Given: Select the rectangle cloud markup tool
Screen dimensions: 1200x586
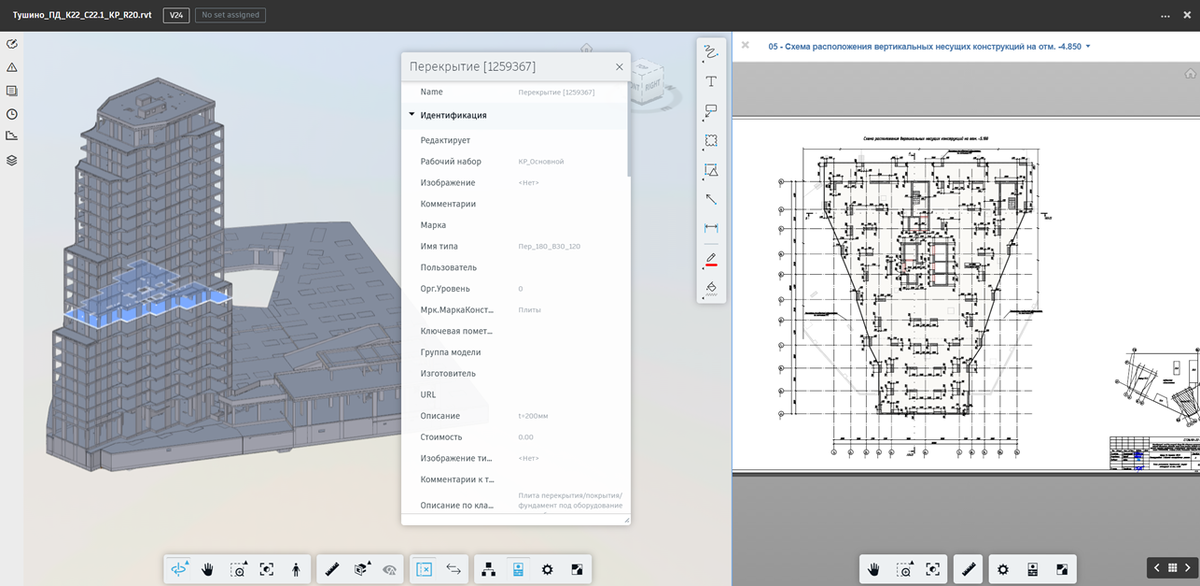Looking at the screenshot, I should [711, 141].
